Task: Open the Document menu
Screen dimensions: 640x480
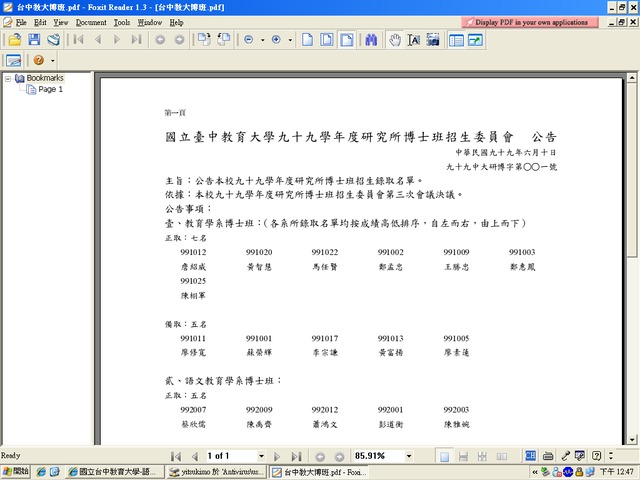Action: [90, 21]
